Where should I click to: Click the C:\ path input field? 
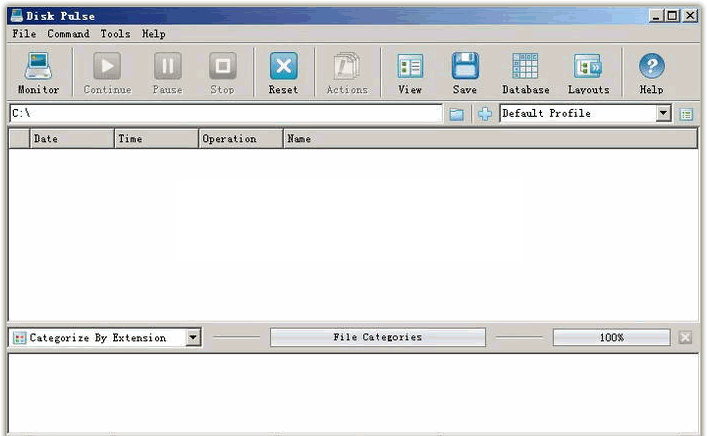tap(226, 113)
